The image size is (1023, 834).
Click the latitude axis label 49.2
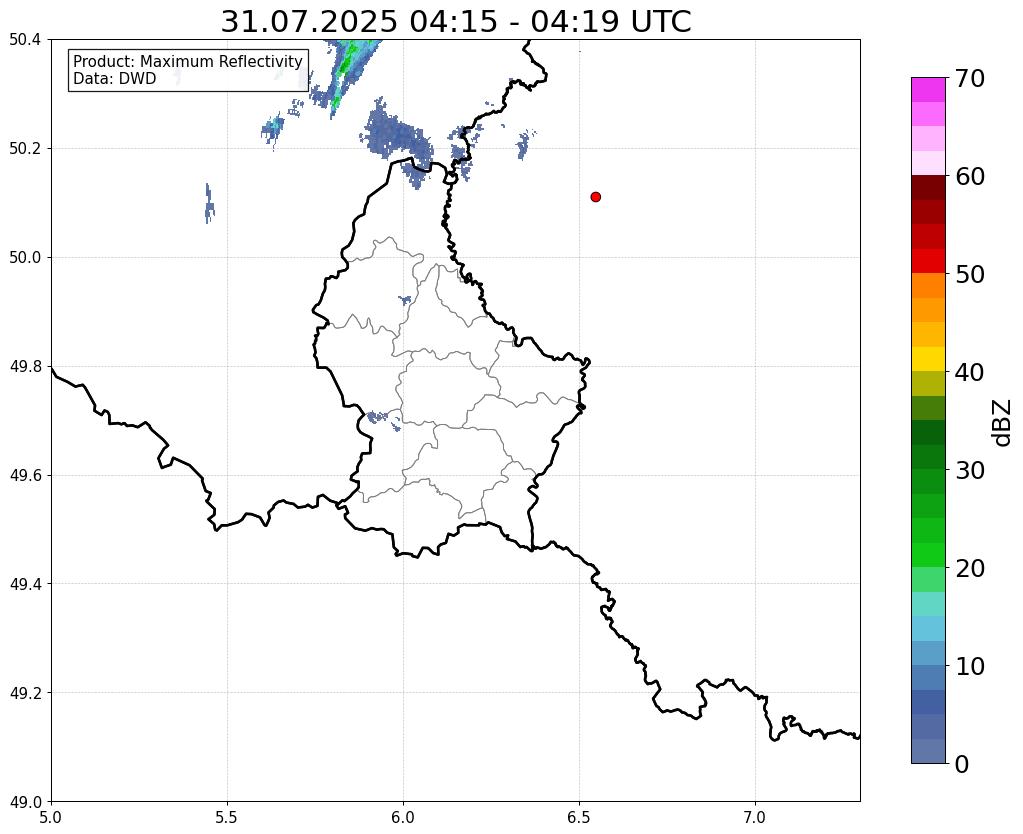25,693
